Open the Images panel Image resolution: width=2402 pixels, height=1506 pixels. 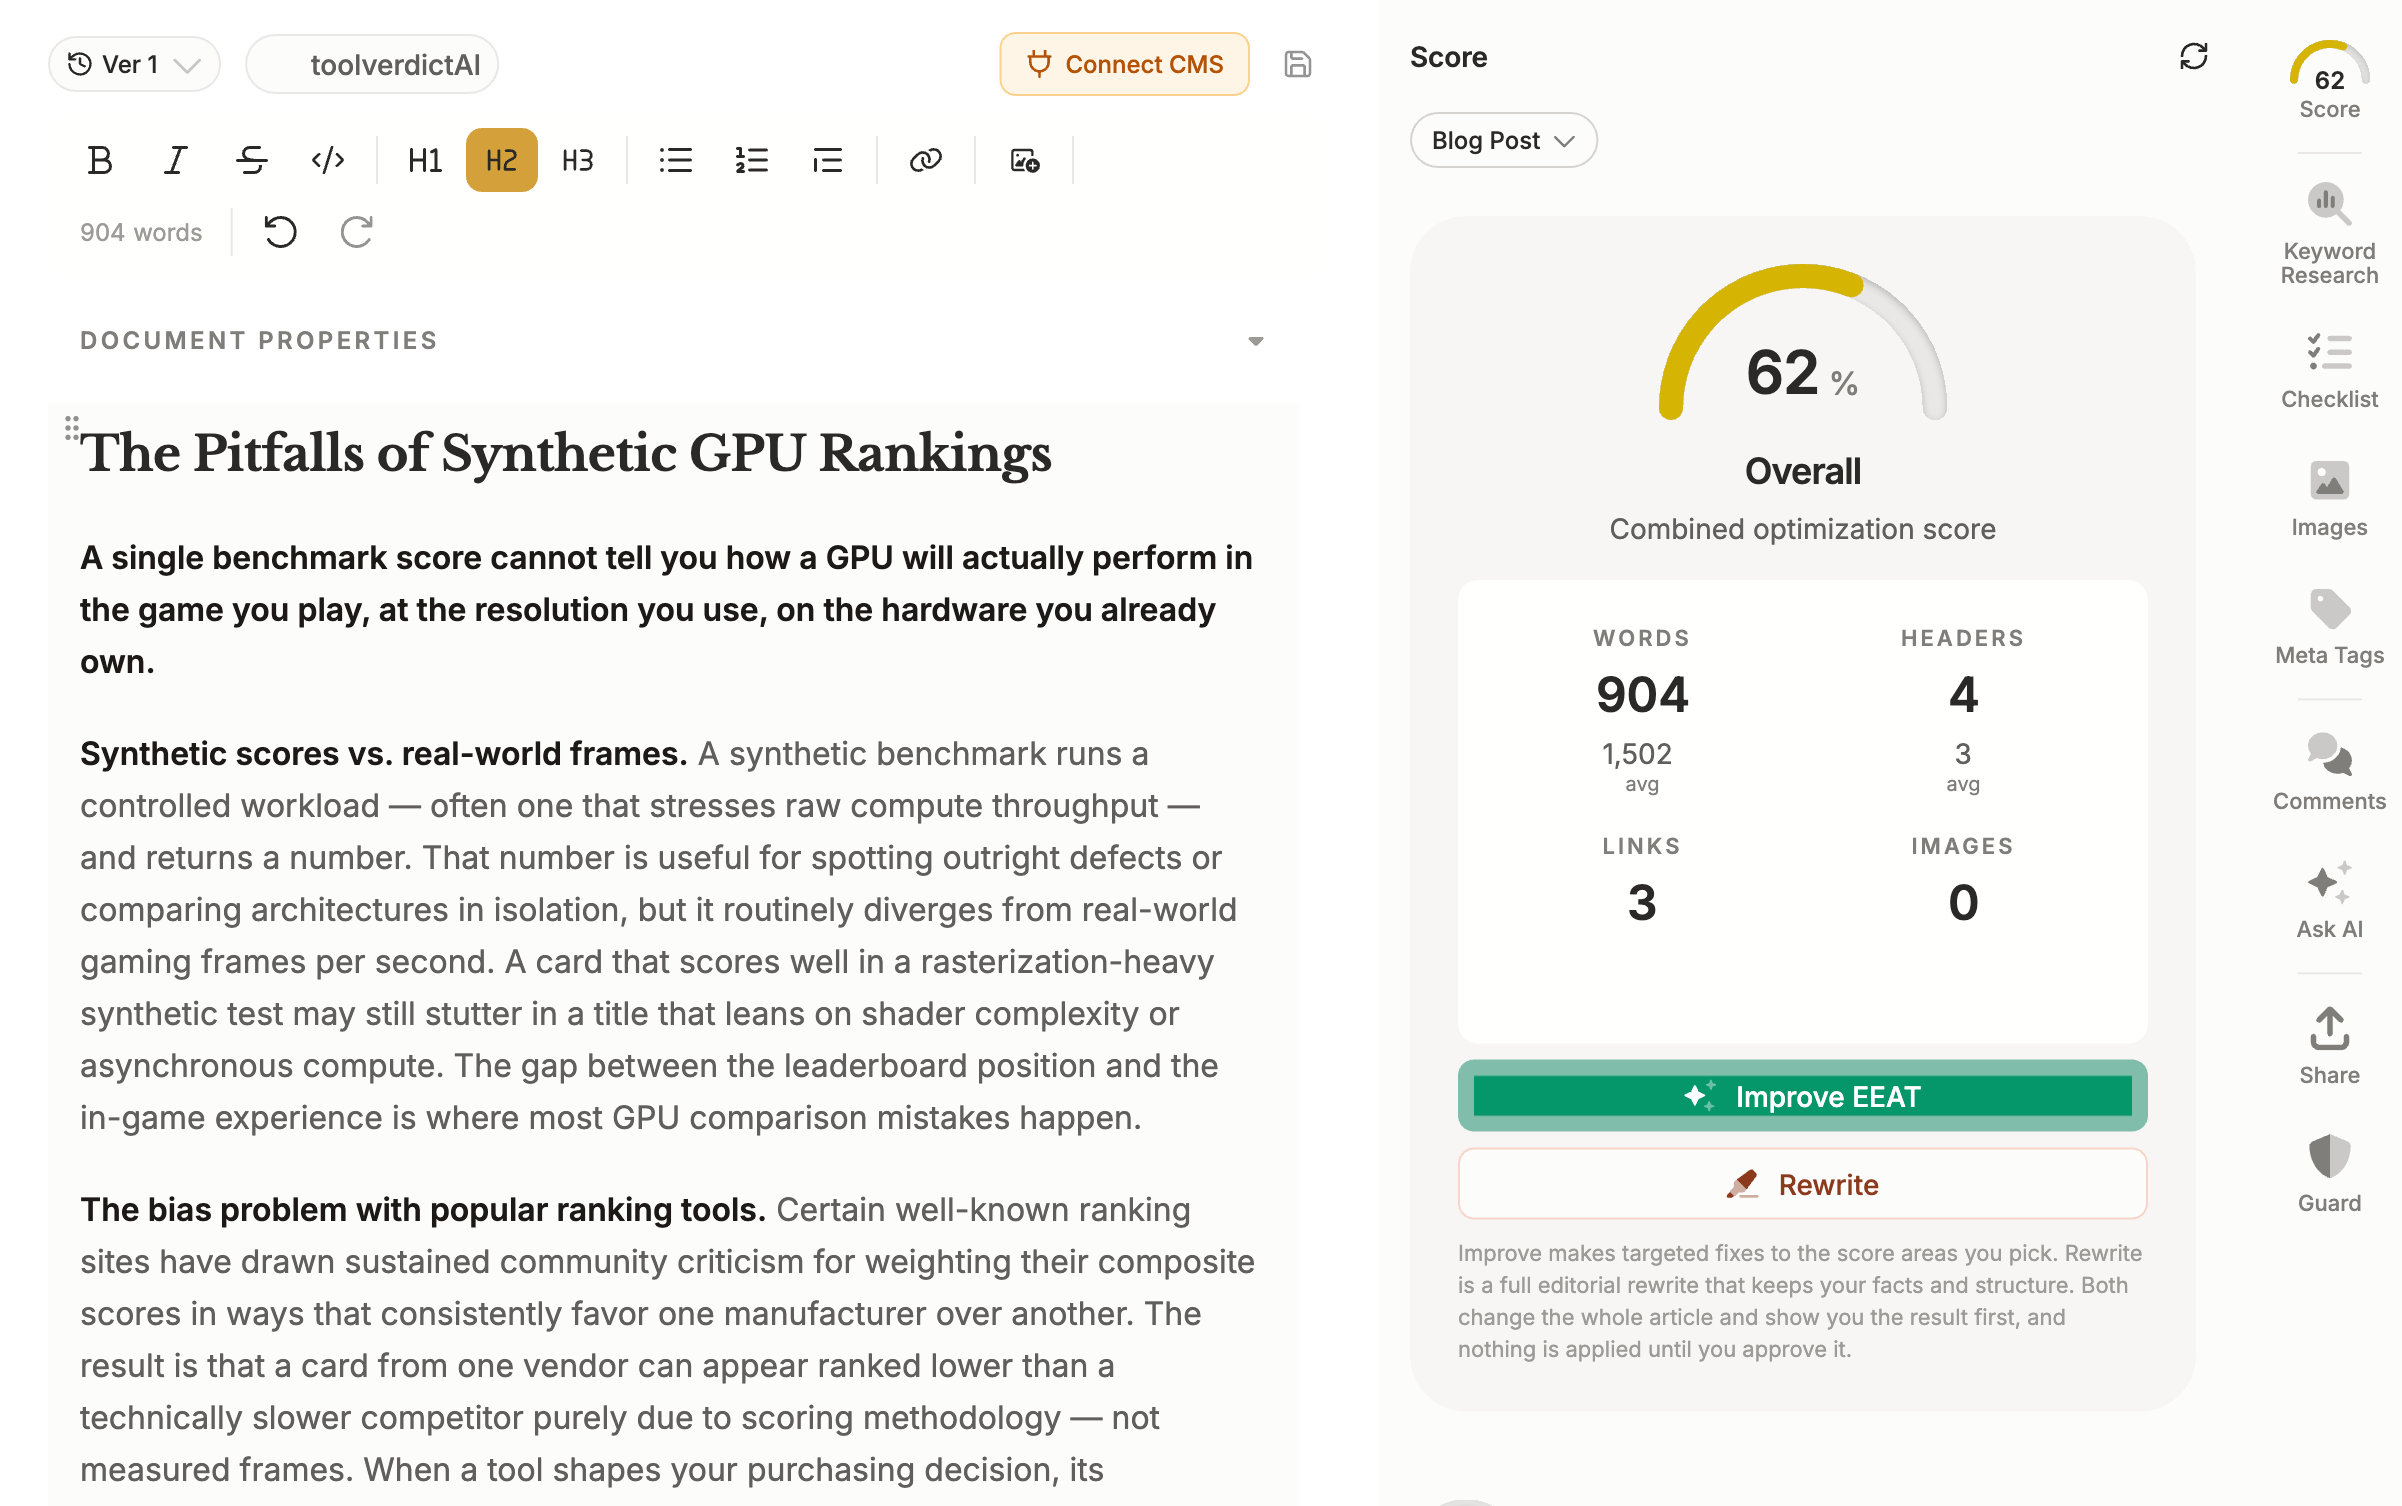2330,498
